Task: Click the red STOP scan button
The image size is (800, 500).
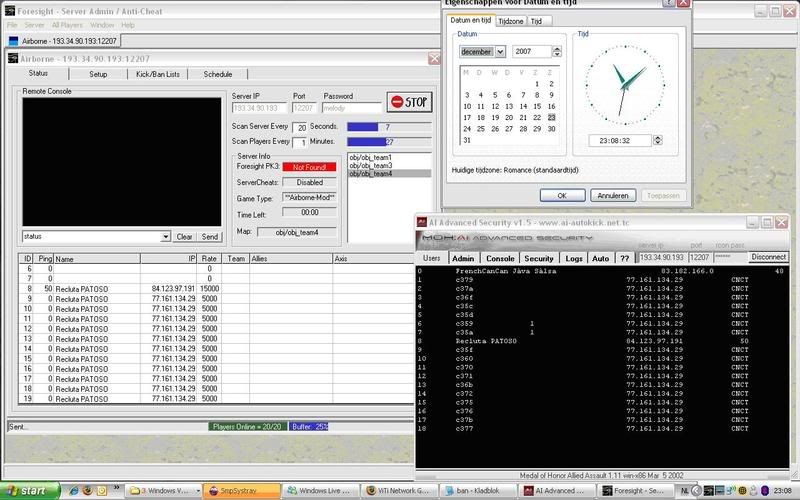Action: tap(410, 102)
